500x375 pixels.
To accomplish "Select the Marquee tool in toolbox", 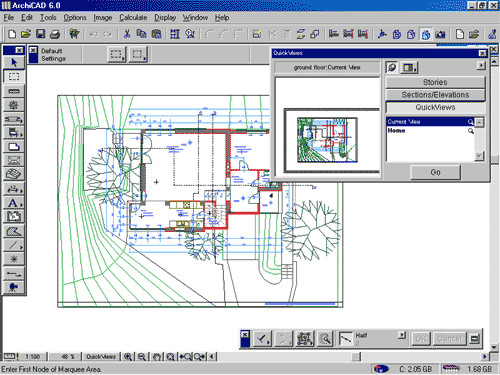I will [14, 76].
